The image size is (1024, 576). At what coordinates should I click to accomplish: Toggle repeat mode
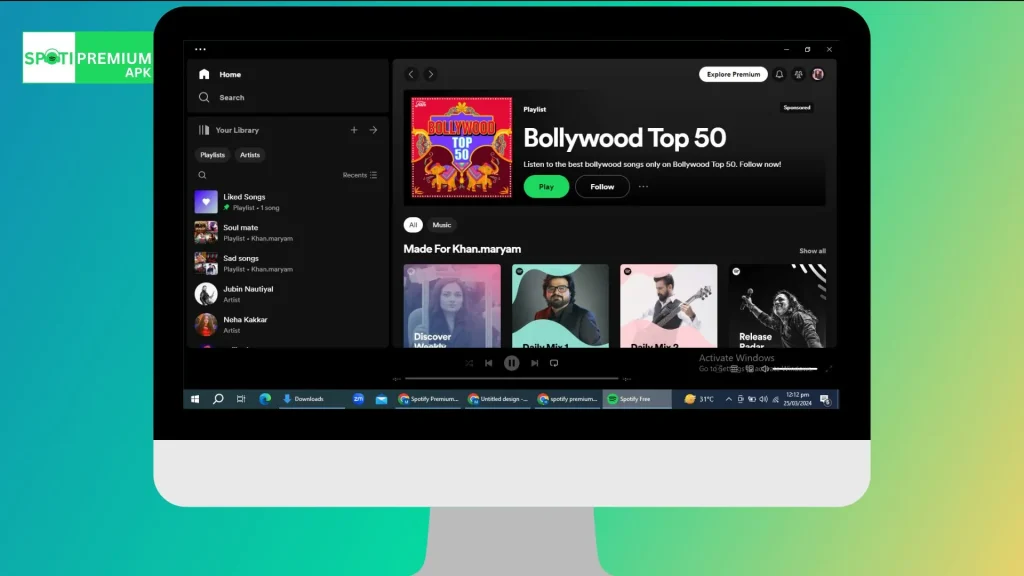click(x=554, y=363)
